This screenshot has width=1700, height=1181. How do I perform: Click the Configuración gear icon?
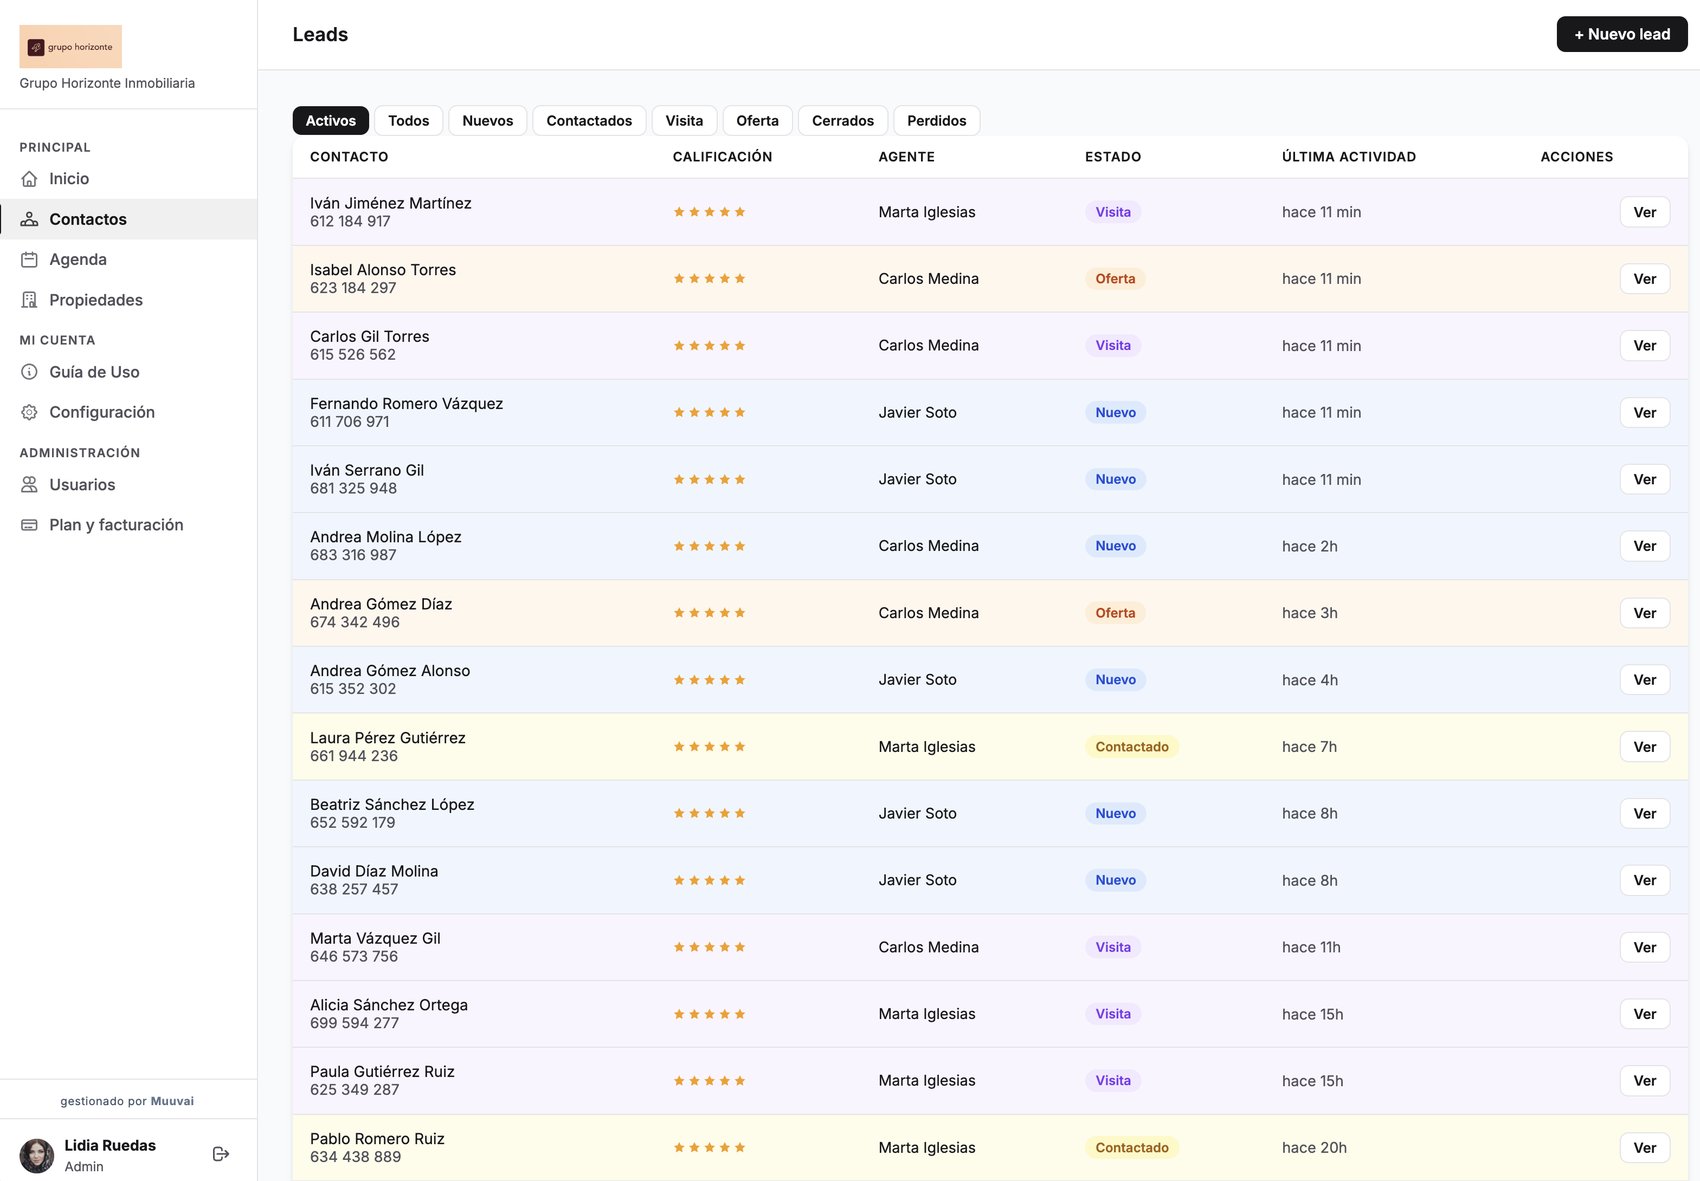30,412
